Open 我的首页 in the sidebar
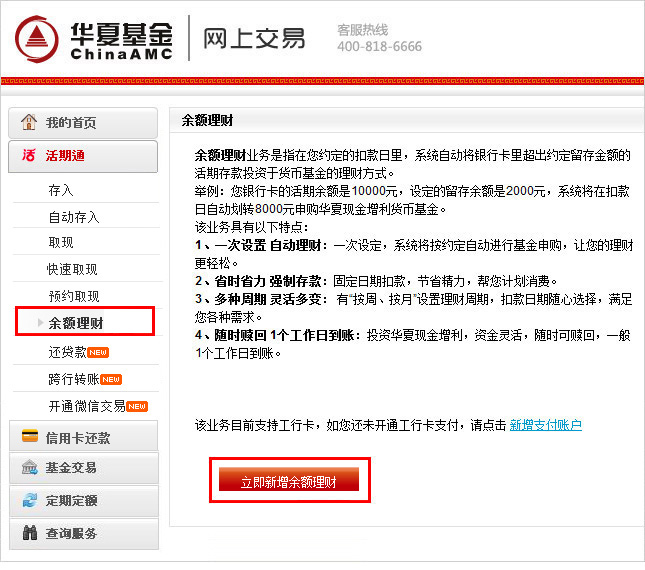 click(x=83, y=123)
